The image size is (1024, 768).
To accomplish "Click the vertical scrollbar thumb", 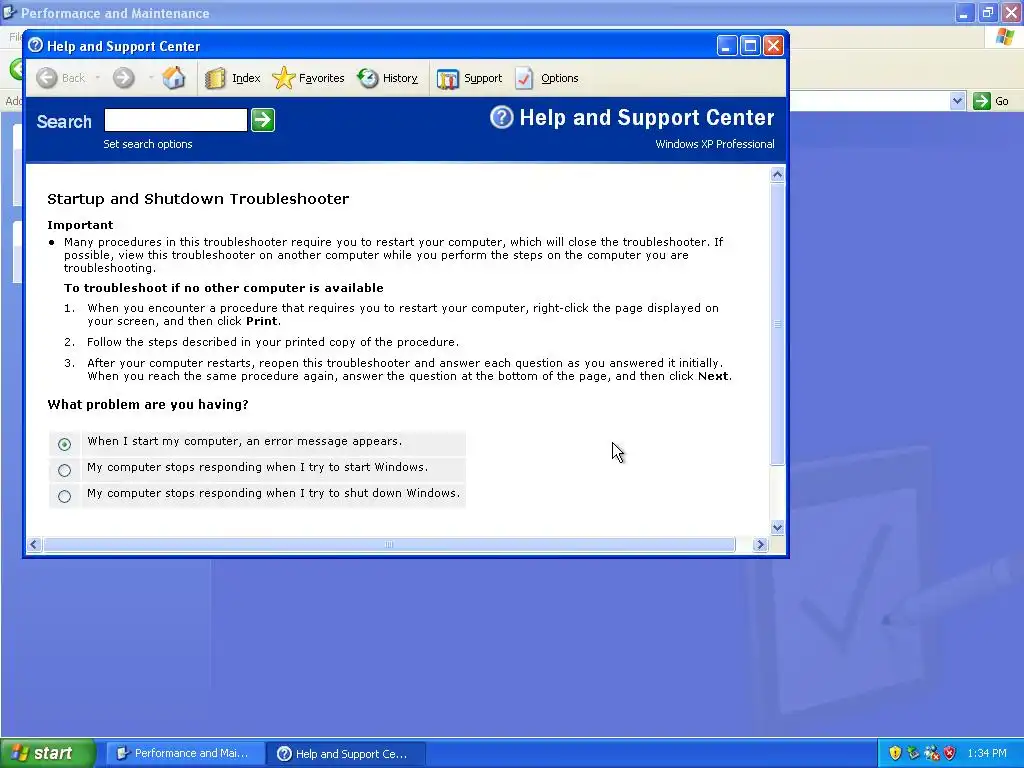I will (x=777, y=324).
